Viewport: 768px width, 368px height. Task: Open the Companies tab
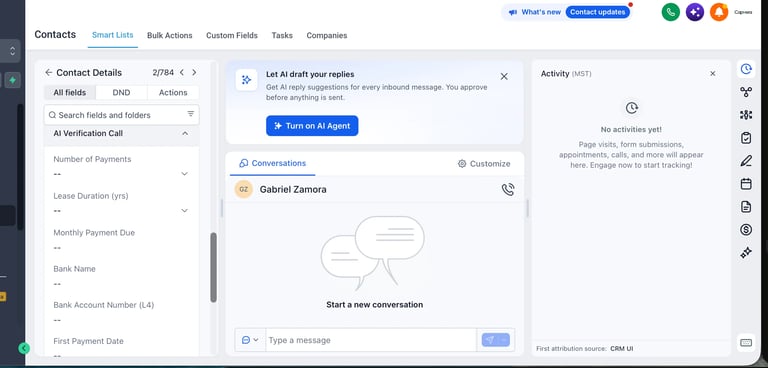[x=327, y=35]
